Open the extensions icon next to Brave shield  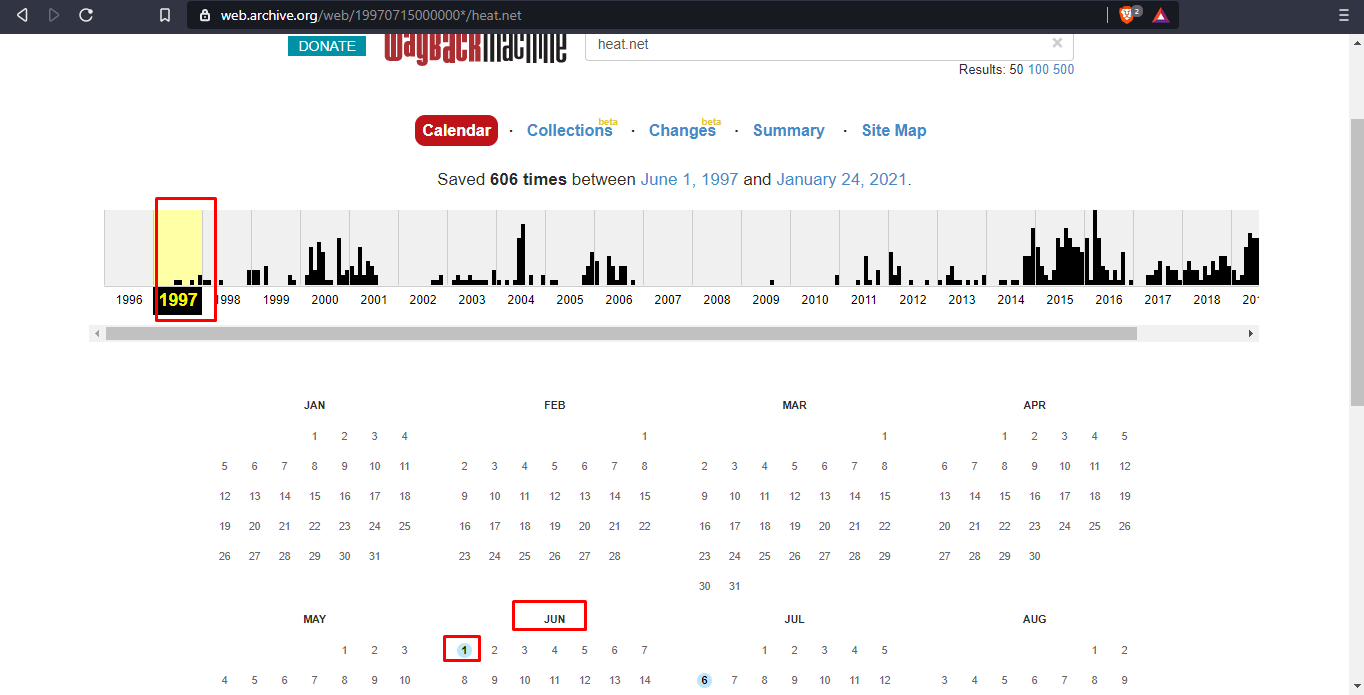(x=1159, y=15)
